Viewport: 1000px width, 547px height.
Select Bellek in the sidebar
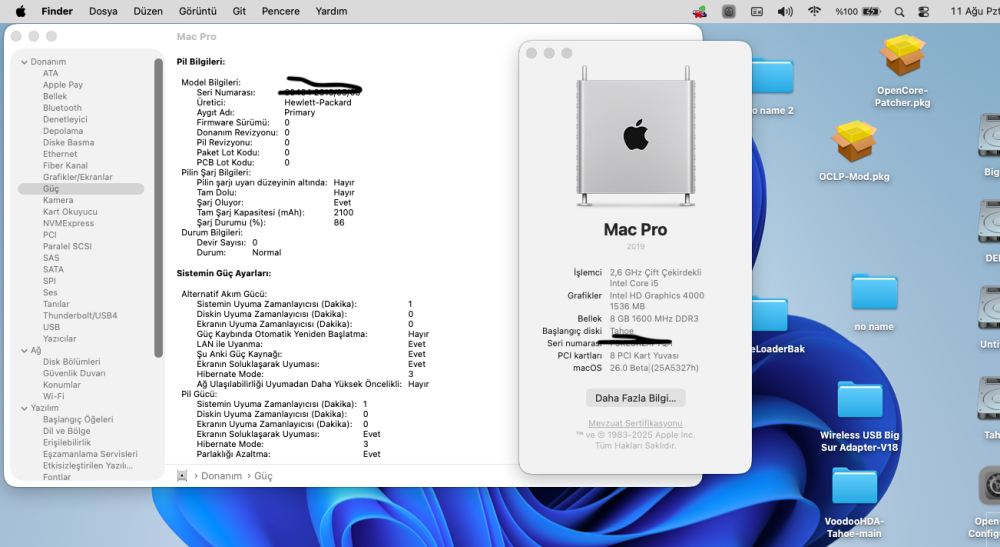click(55, 96)
